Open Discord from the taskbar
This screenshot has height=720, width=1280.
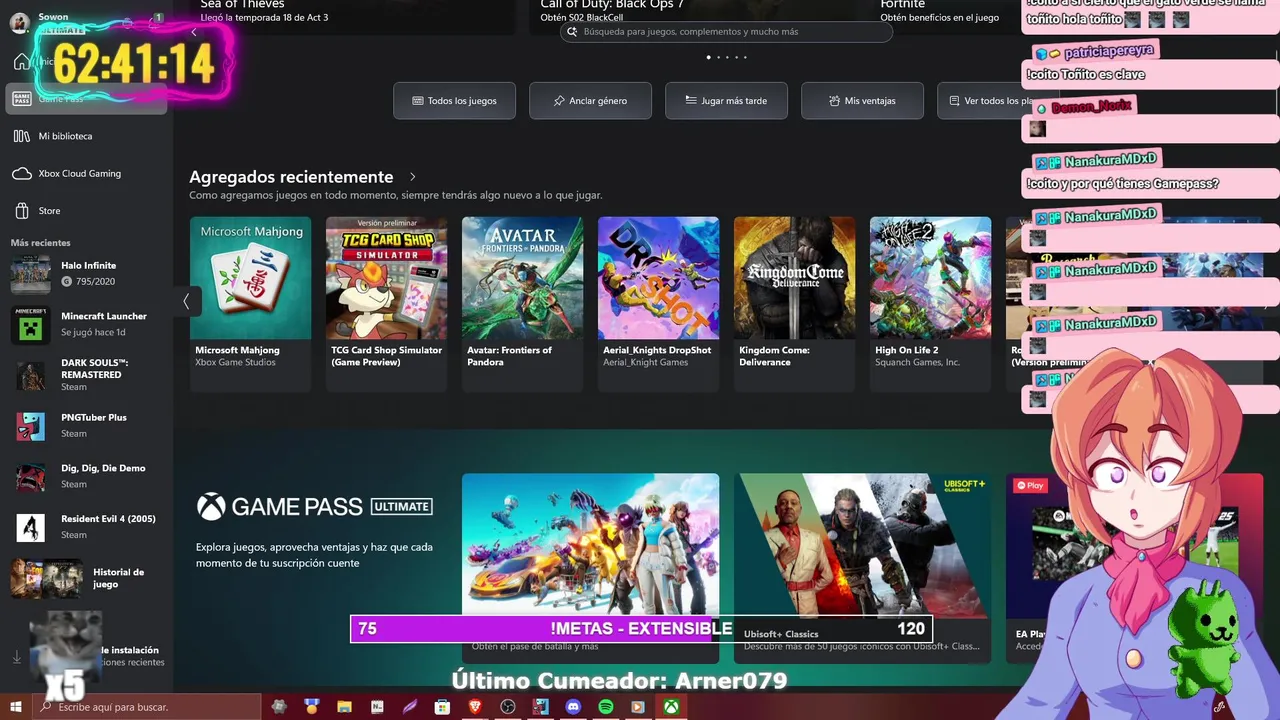(x=573, y=707)
